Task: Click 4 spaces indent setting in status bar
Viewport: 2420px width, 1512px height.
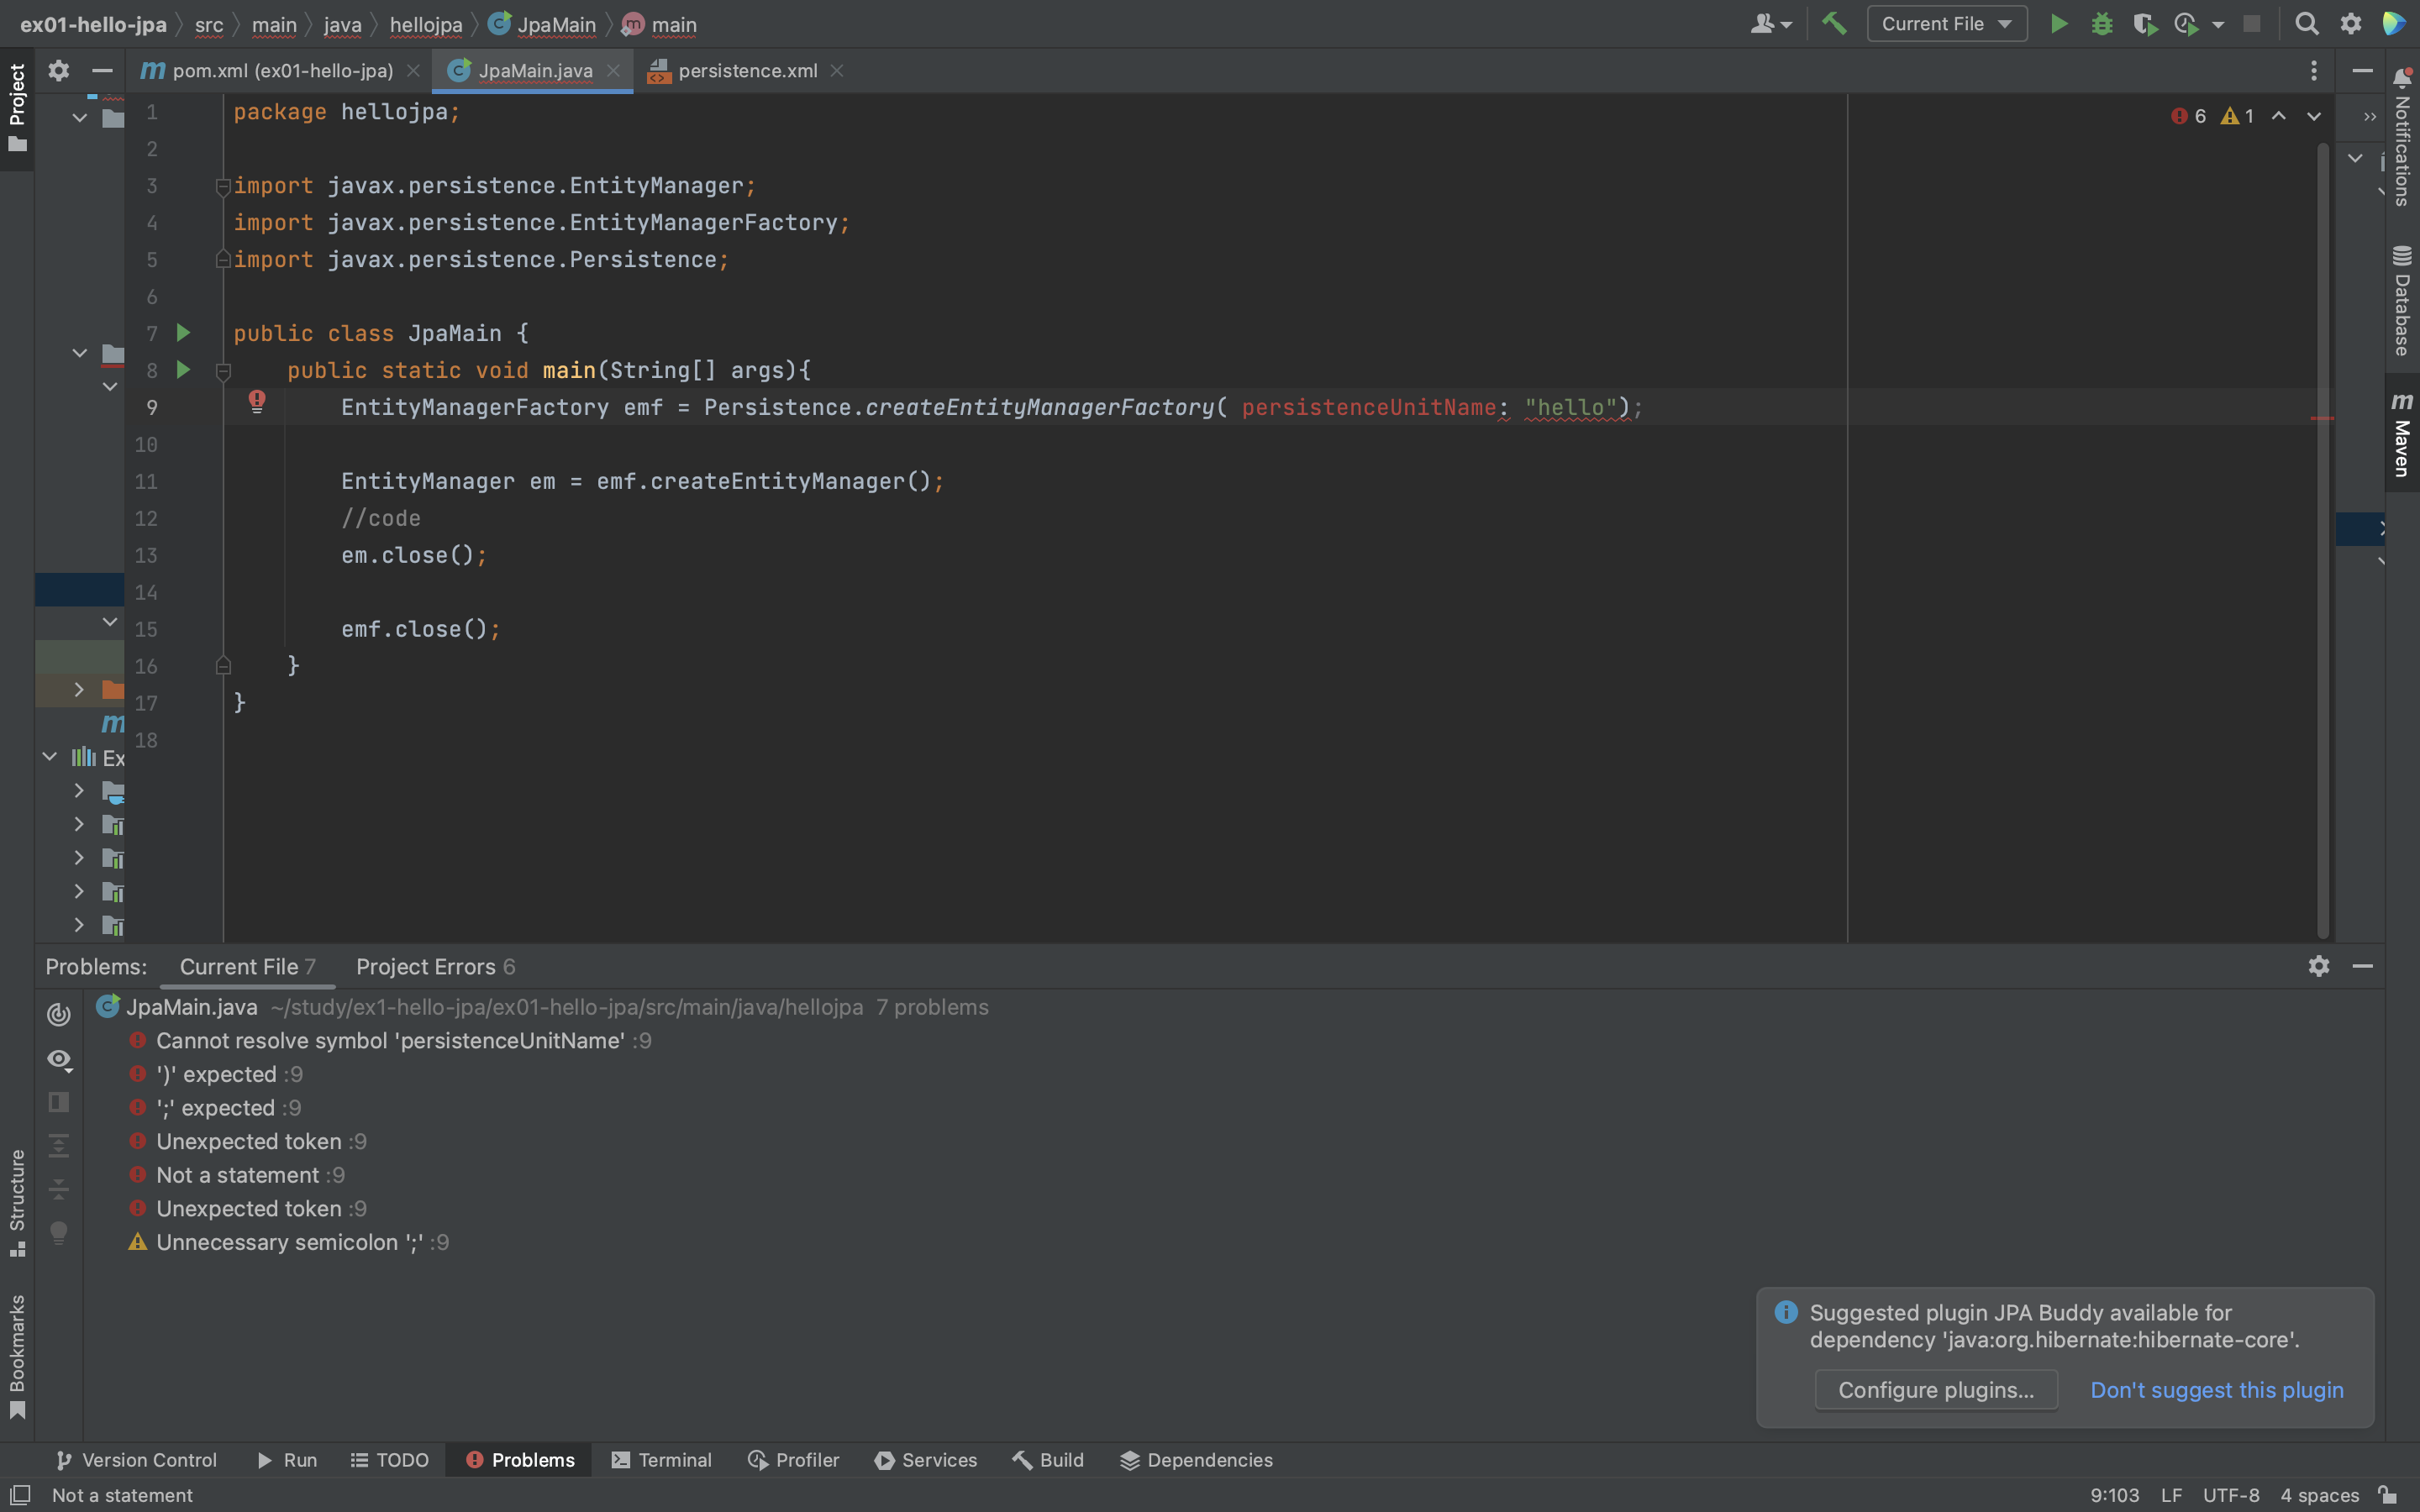Action: point(2319,1495)
